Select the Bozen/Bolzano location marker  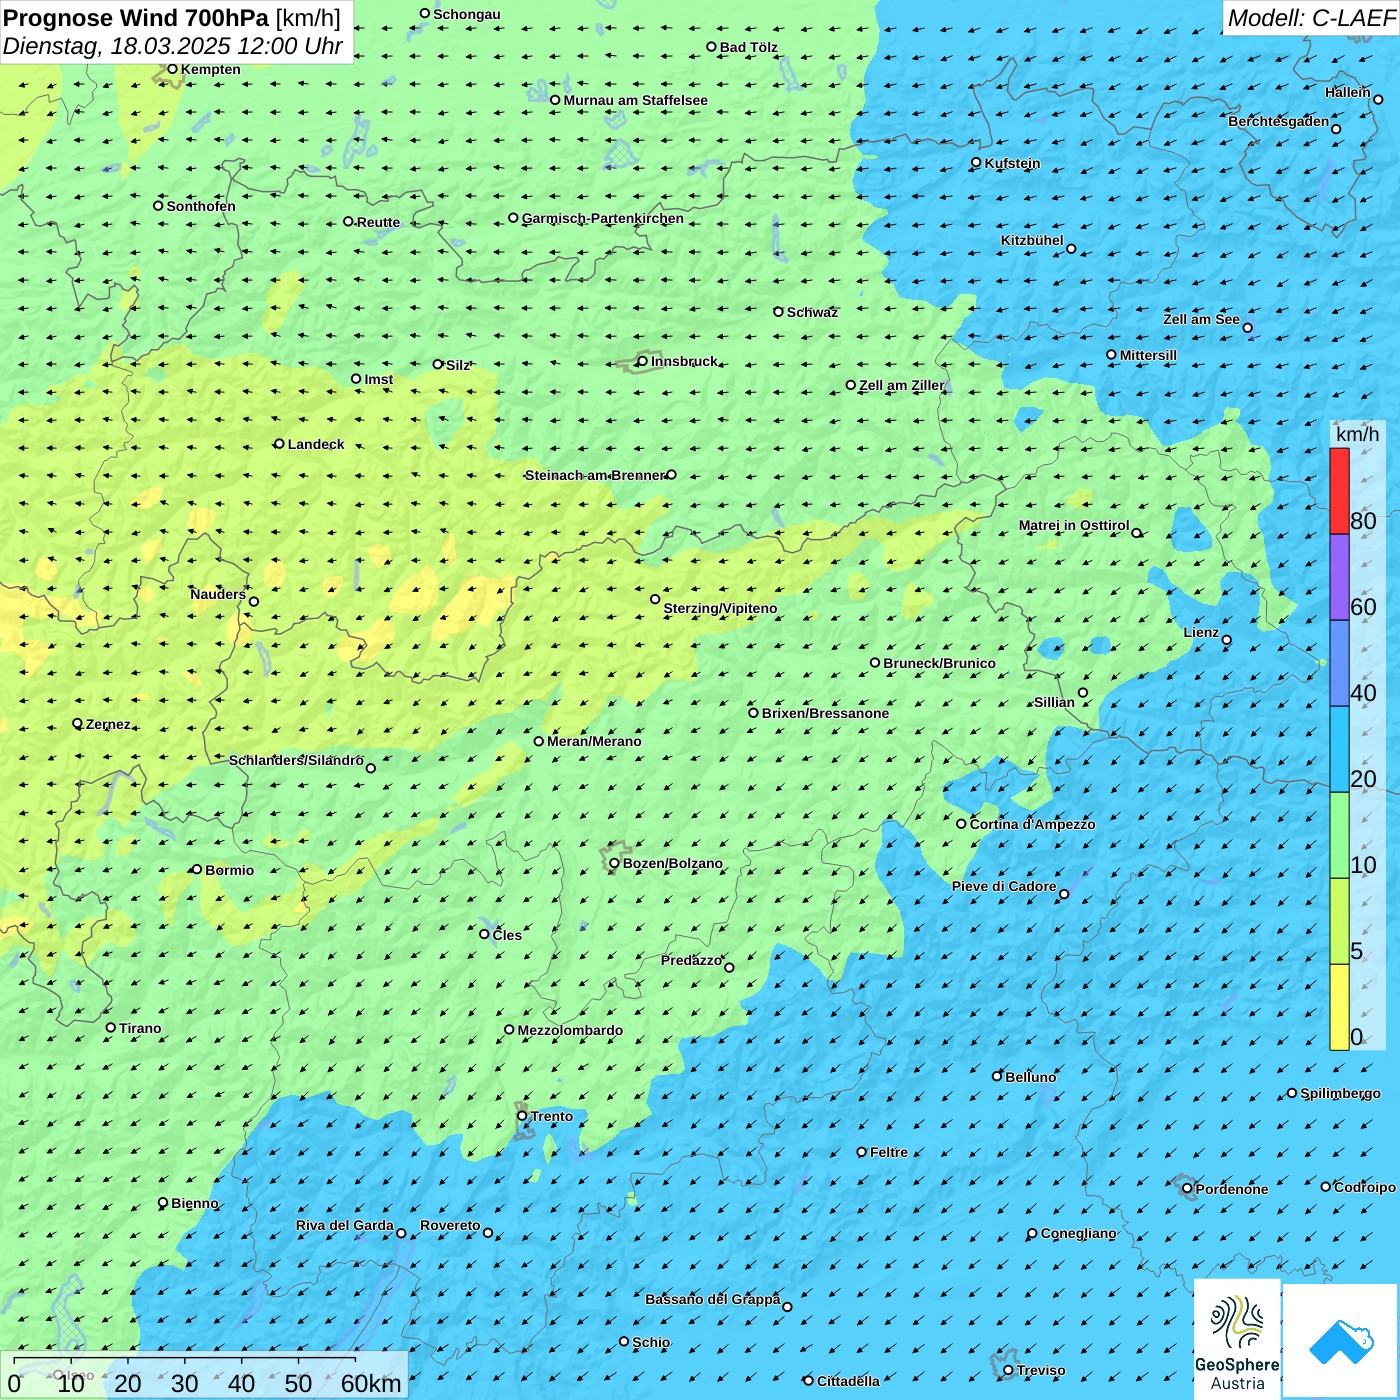point(615,863)
